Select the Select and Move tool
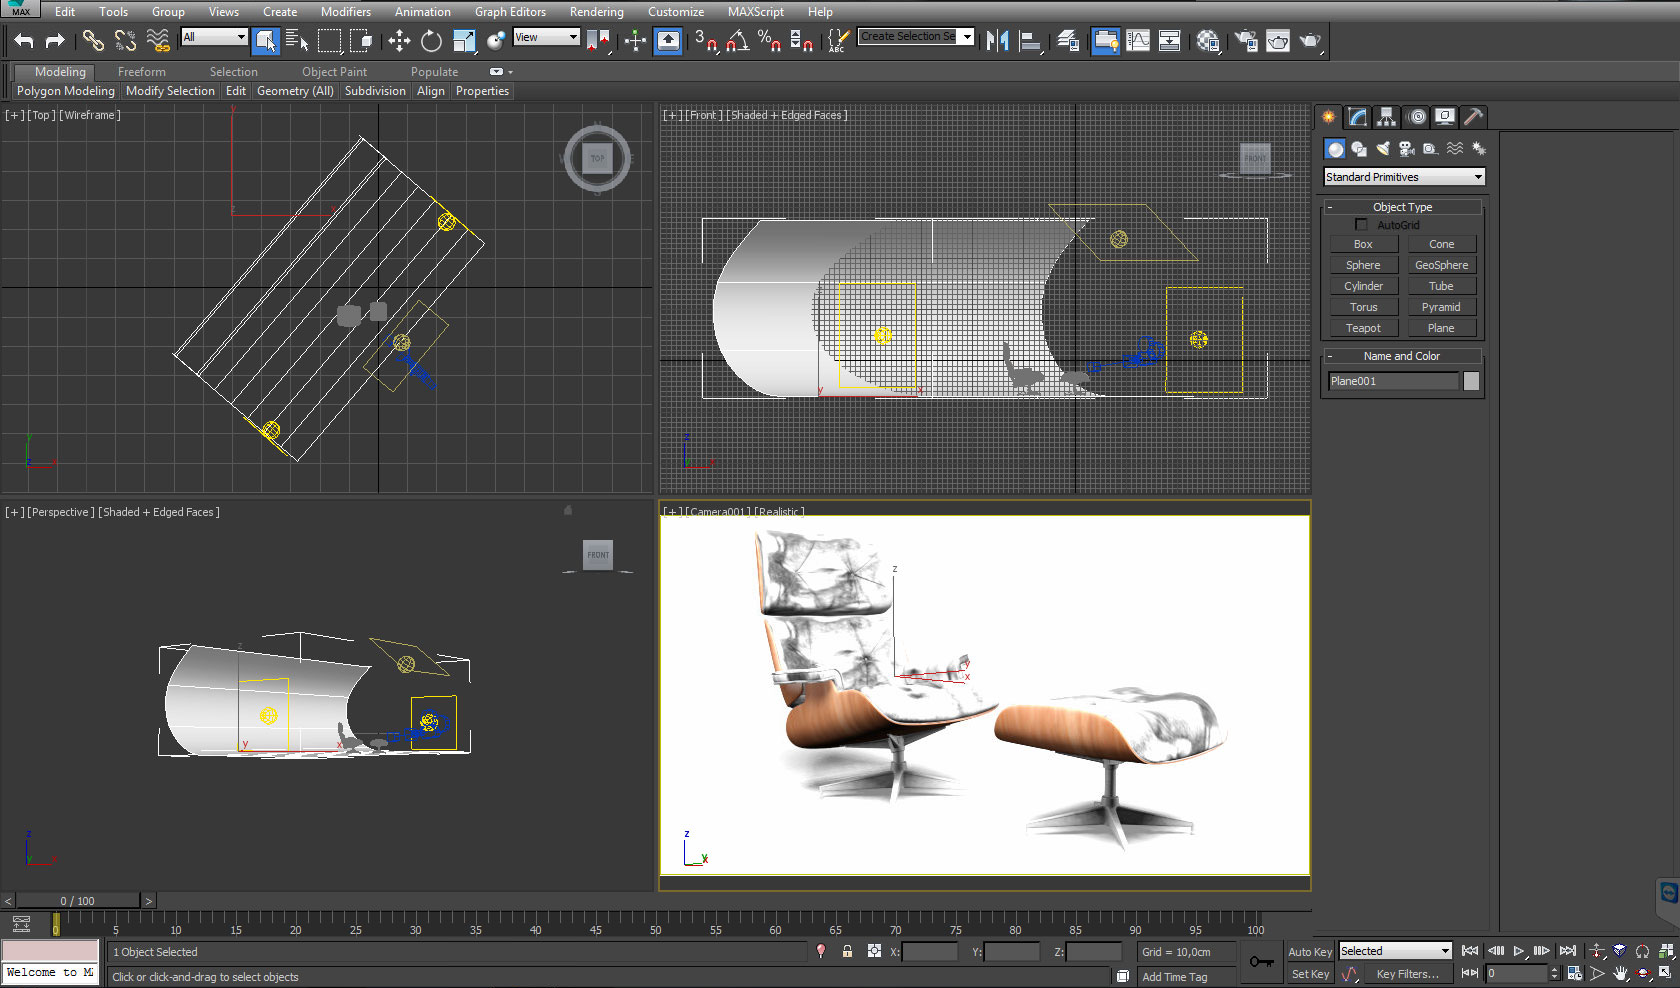 (x=399, y=41)
